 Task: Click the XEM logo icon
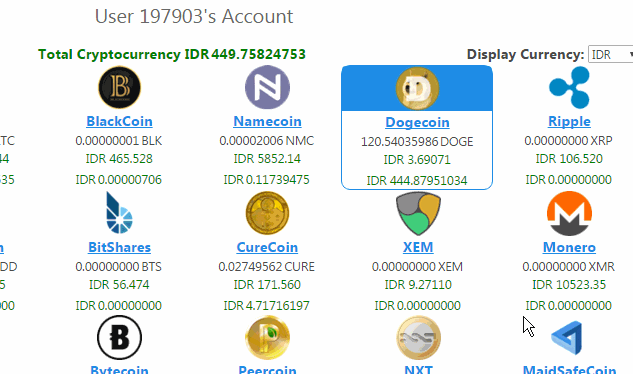click(x=418, y=213)
